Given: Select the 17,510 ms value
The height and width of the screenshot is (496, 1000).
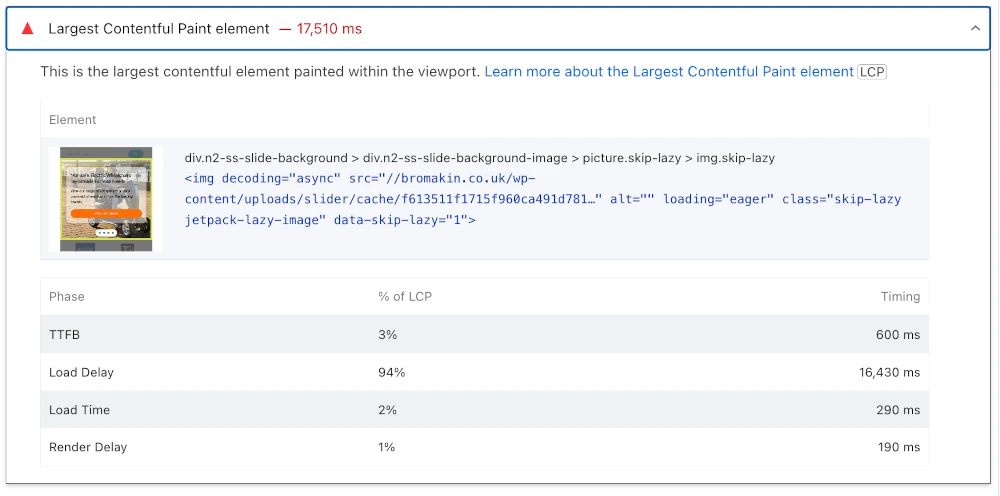Looking at the screenshot, I should tap(329, 29).
